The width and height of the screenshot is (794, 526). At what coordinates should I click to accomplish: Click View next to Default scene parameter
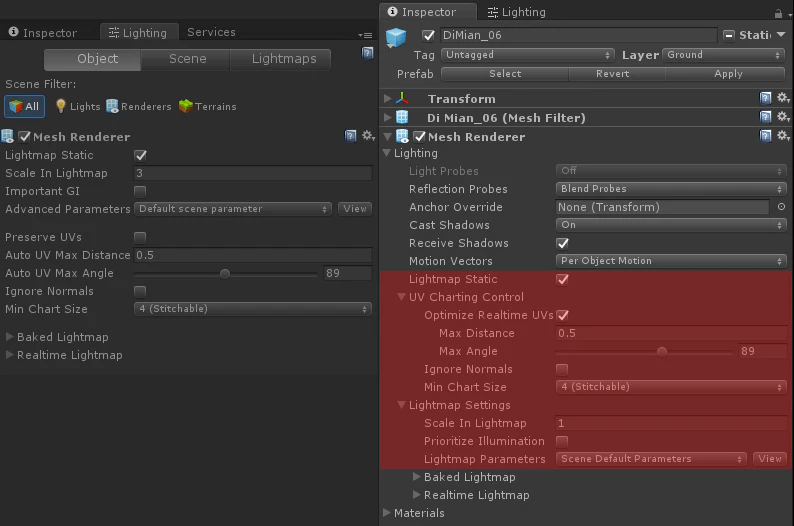click(355, 209)
